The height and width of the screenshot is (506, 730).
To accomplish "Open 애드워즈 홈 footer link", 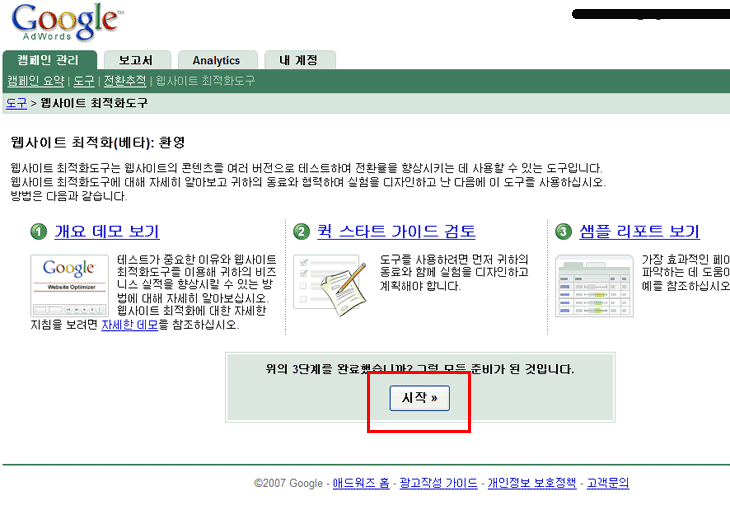I will [361, 483].
